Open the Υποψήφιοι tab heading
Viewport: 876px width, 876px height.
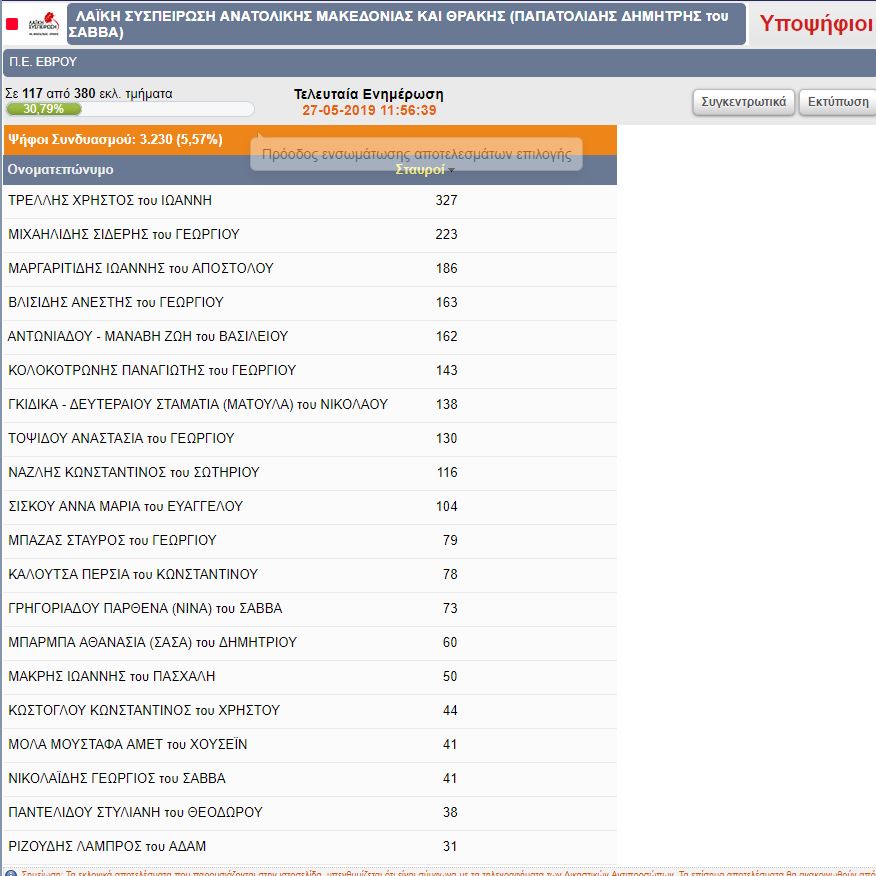tap(816, 24)
